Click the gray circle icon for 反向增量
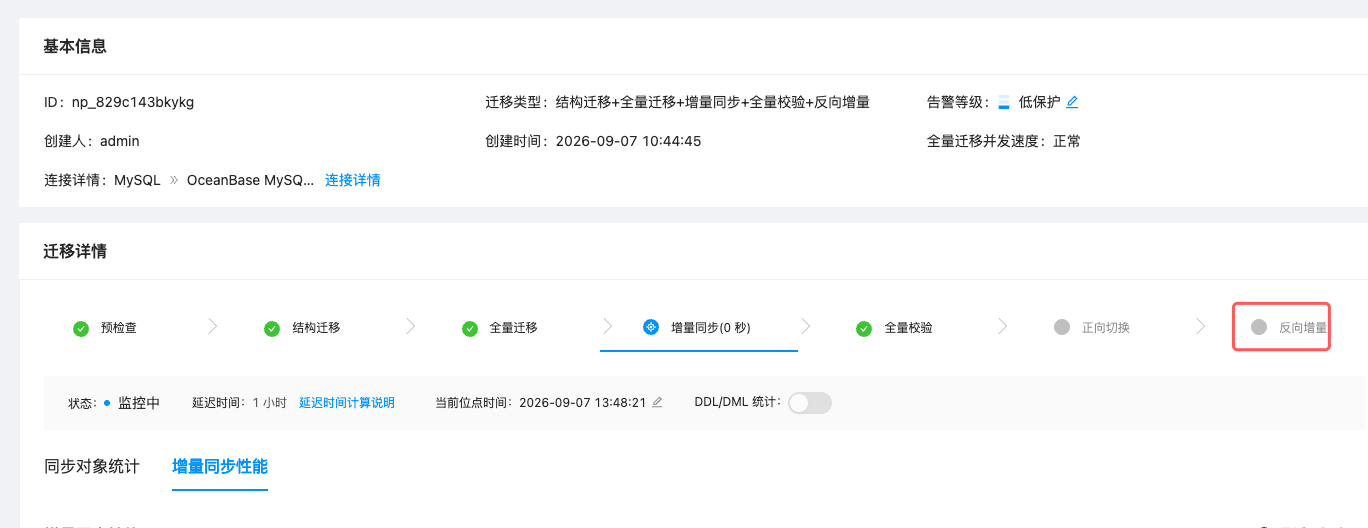 (x=1259, y=327)
